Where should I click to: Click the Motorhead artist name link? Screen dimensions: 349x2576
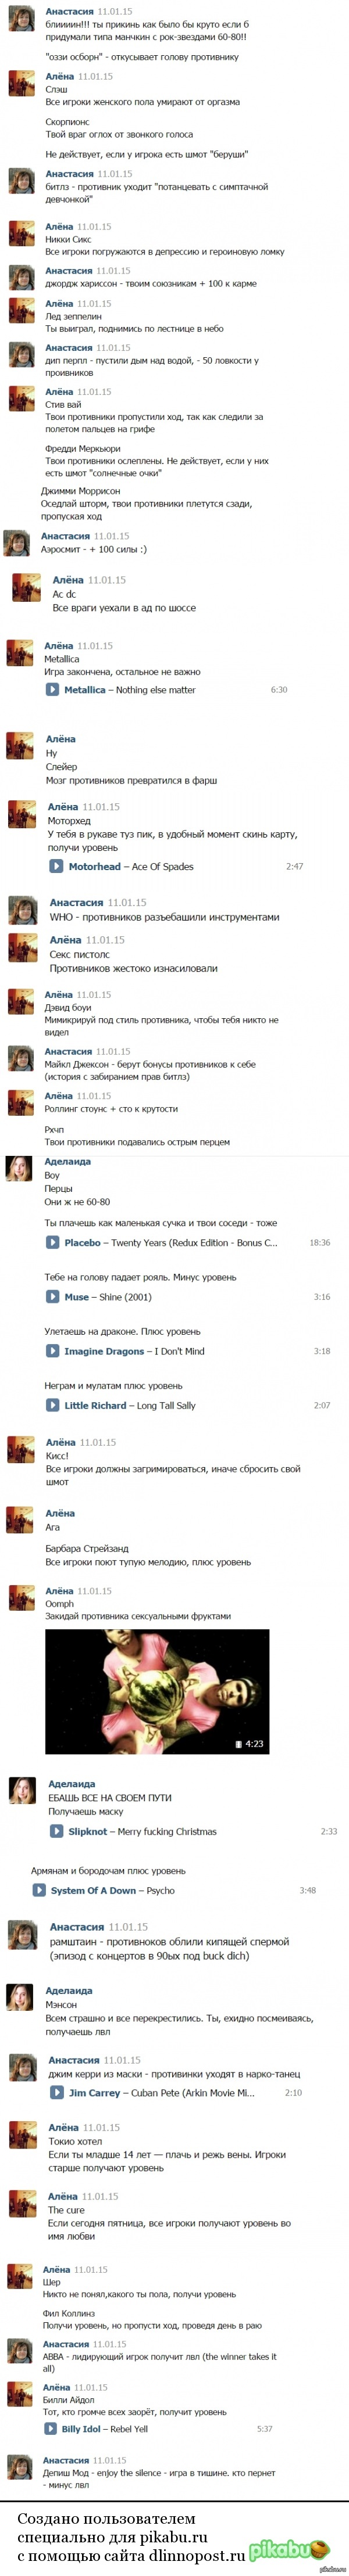(x=95, y=867)
